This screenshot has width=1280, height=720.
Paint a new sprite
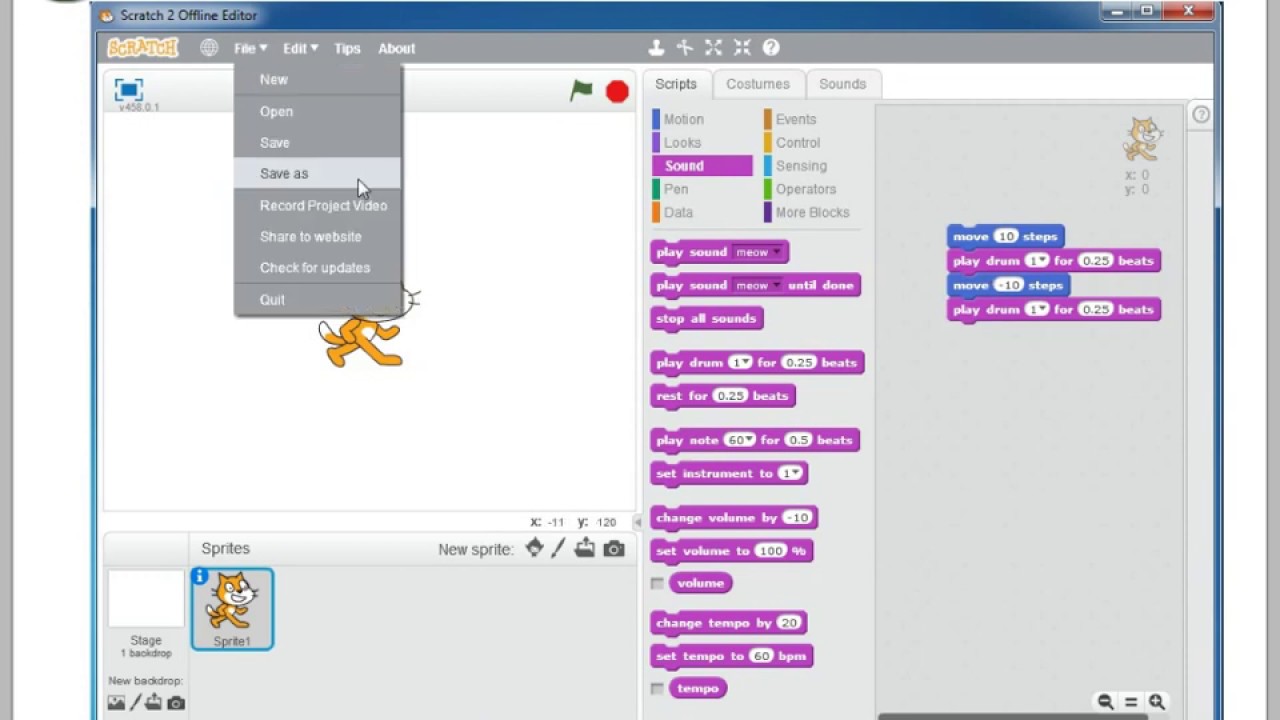click(x=558, y=548)
